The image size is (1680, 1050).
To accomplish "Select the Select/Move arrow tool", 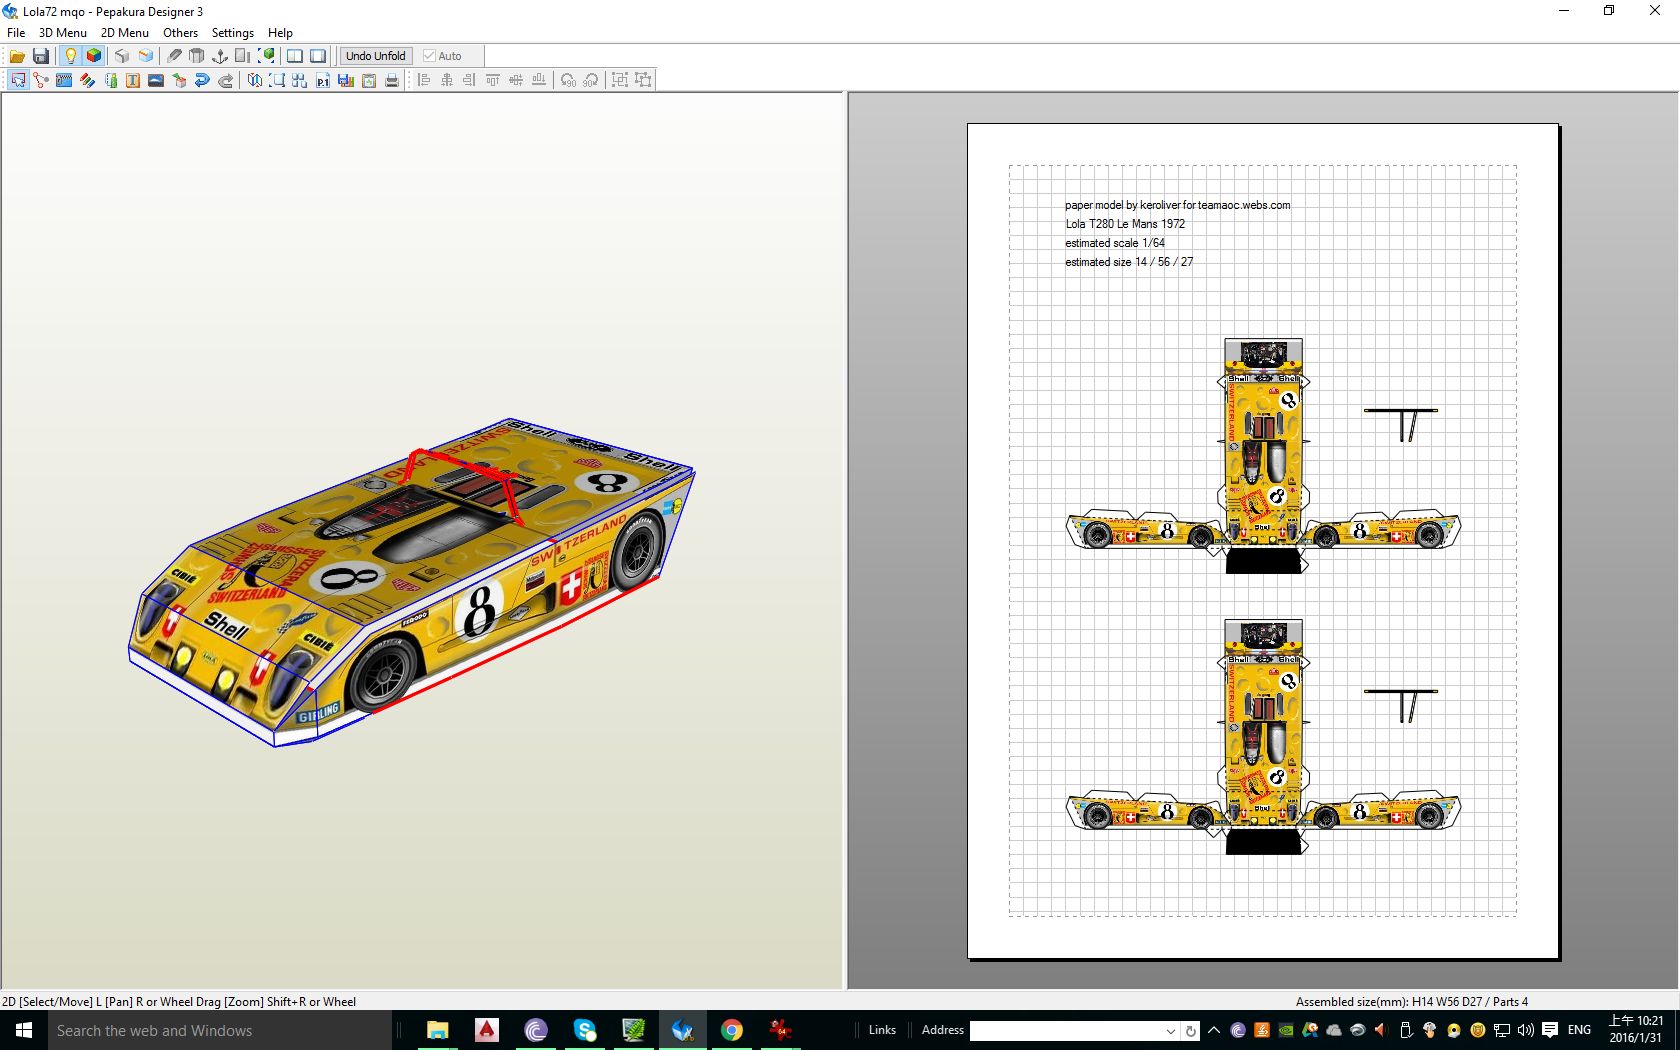I will [18, 80].
